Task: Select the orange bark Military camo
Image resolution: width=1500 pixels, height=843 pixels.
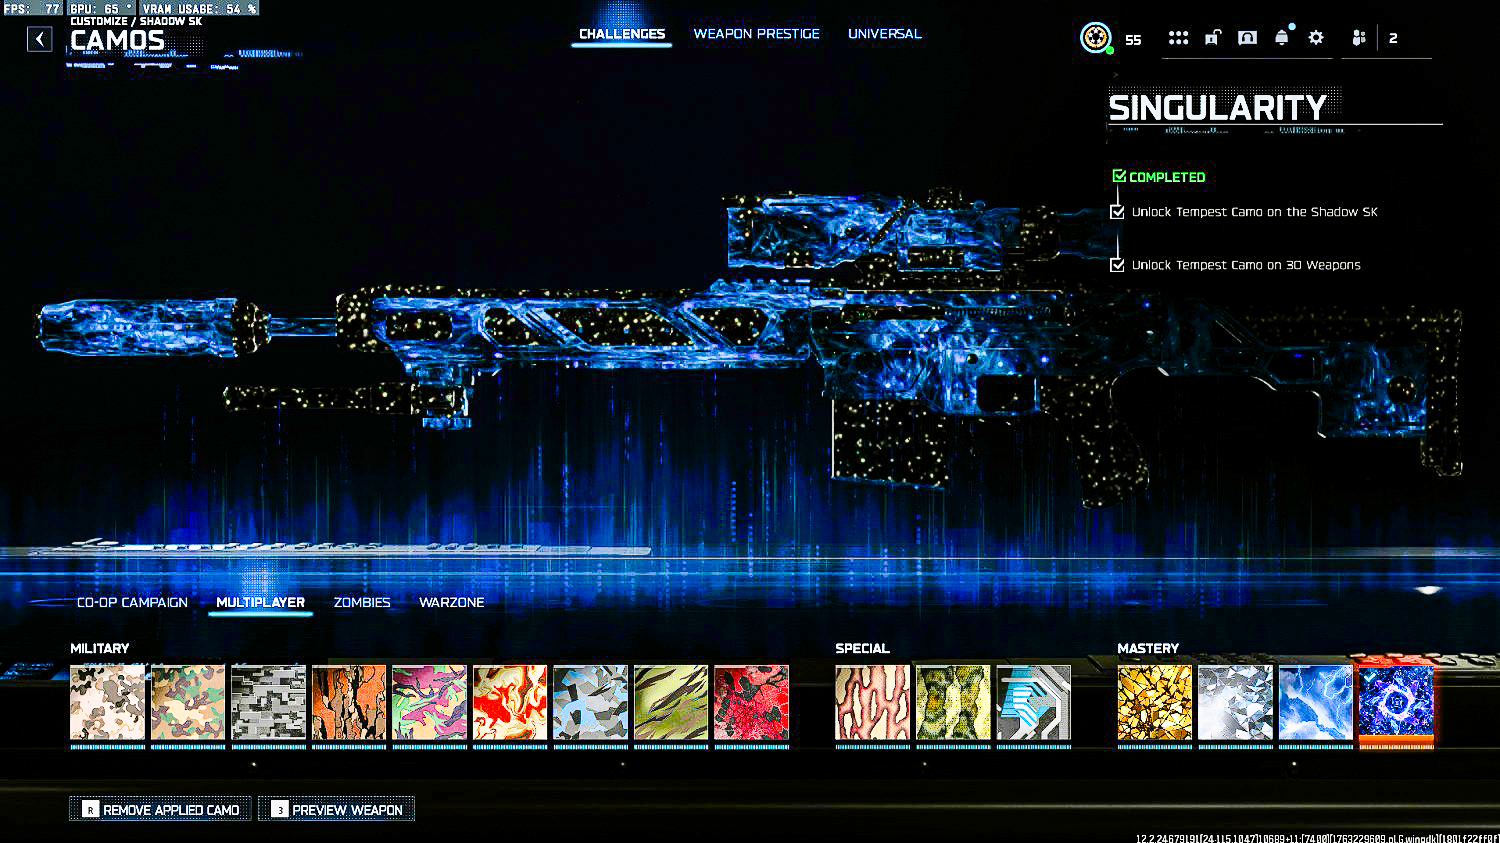Action: pos(349,703)
